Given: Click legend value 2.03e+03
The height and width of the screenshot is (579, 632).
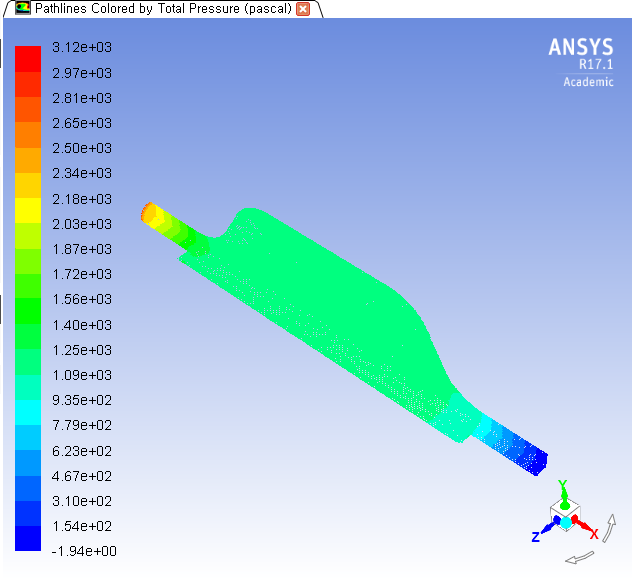Looking at the screenshot, I should pos(82,224).
